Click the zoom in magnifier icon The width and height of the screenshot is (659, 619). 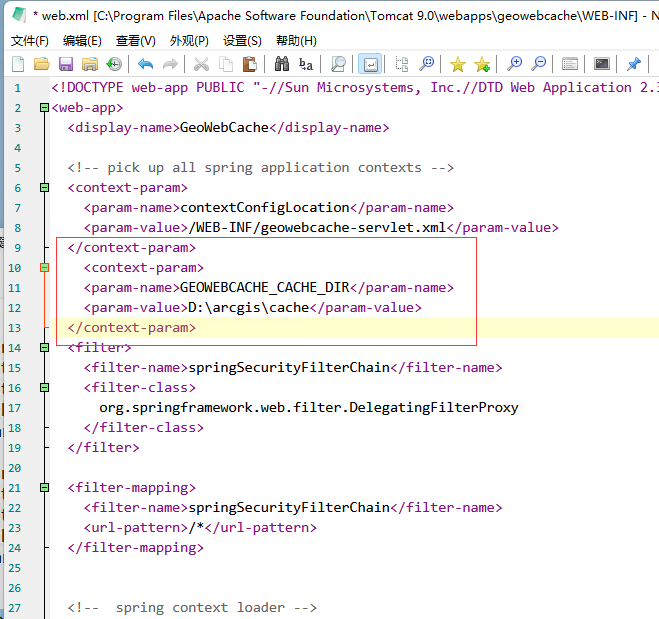(515, 64)
